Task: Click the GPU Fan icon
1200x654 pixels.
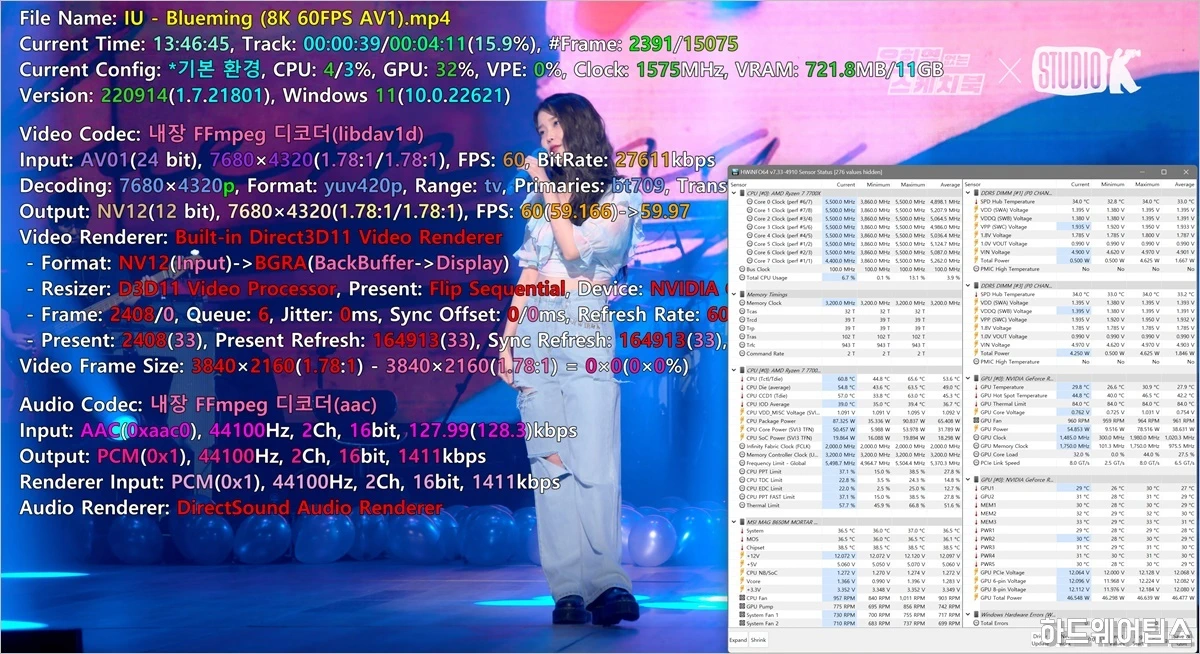Action: click(x=974, y=421)
